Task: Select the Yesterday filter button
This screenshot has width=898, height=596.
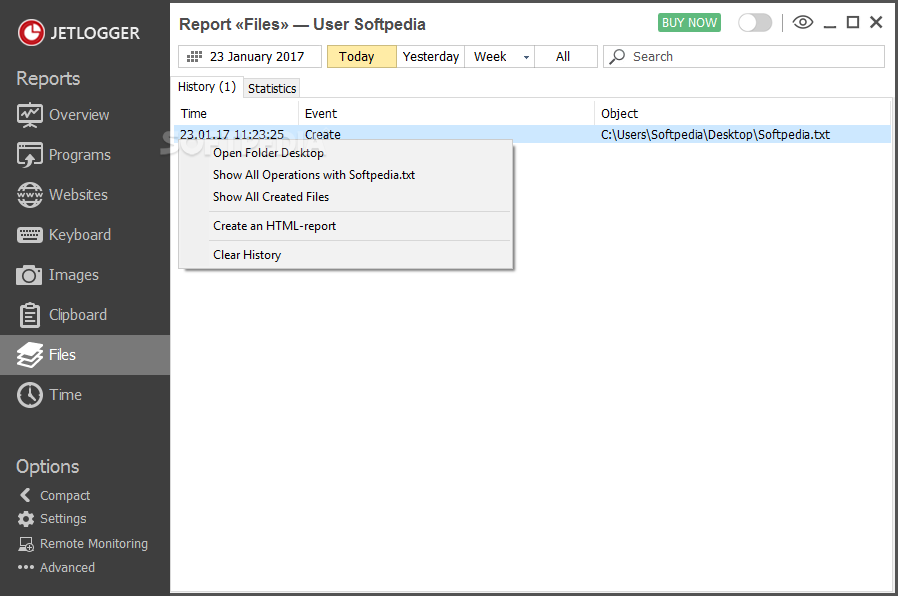Action: (x=431, y=56)
